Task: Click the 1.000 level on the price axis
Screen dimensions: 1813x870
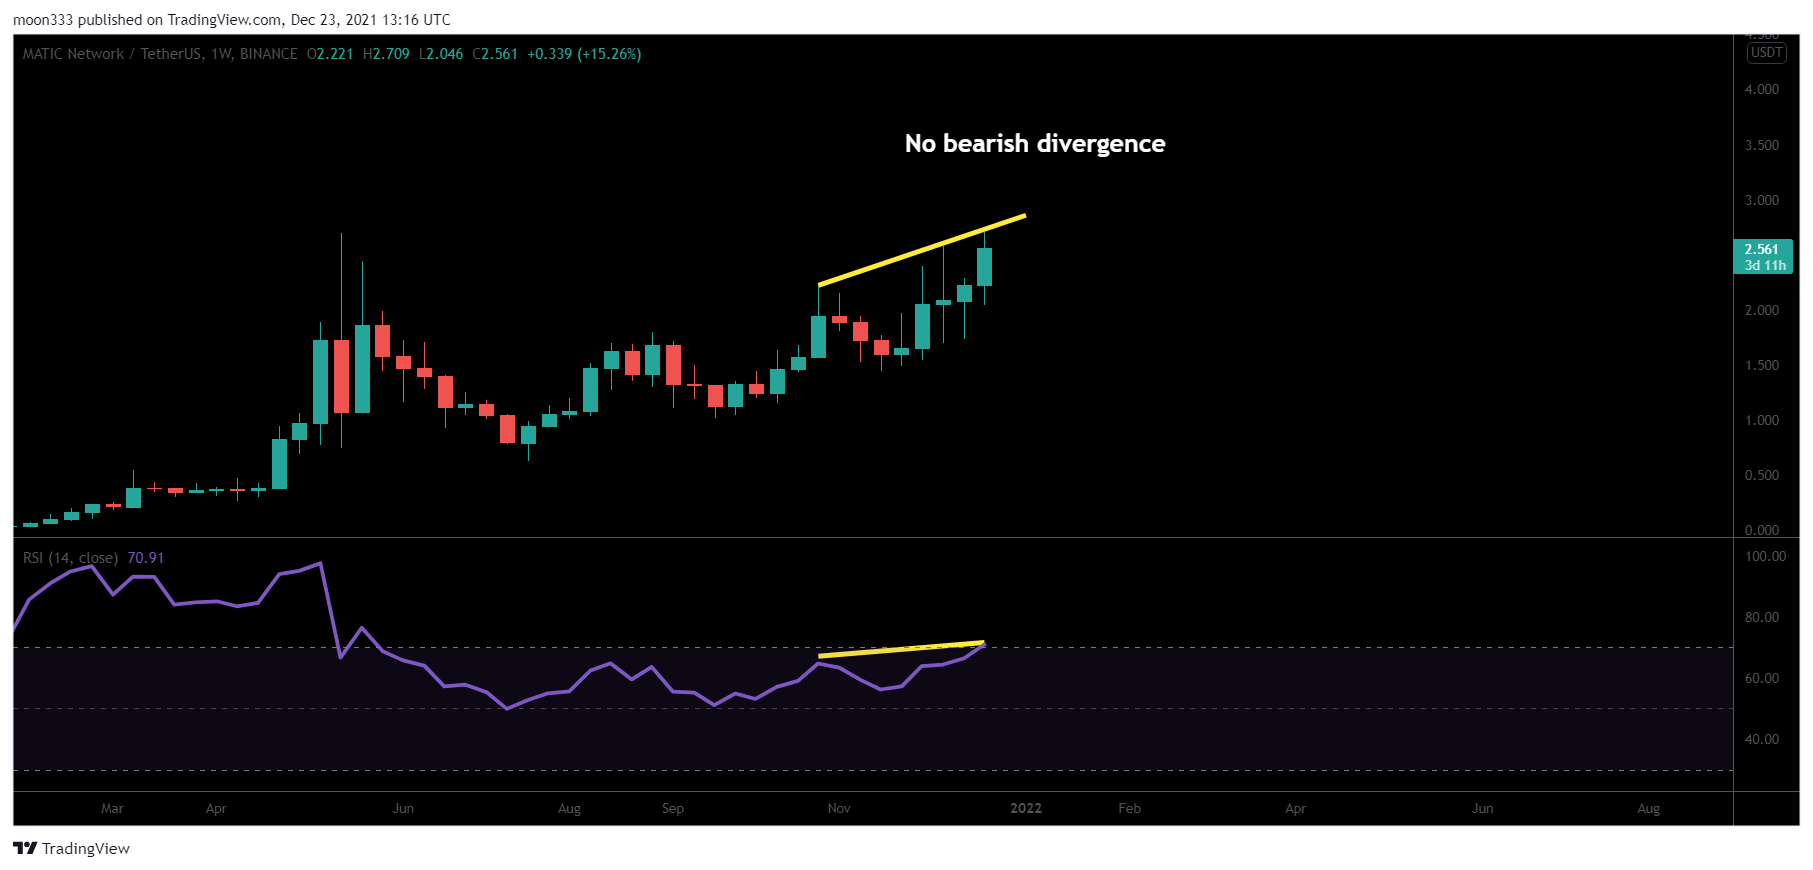Action: [x=1762, y=420]
